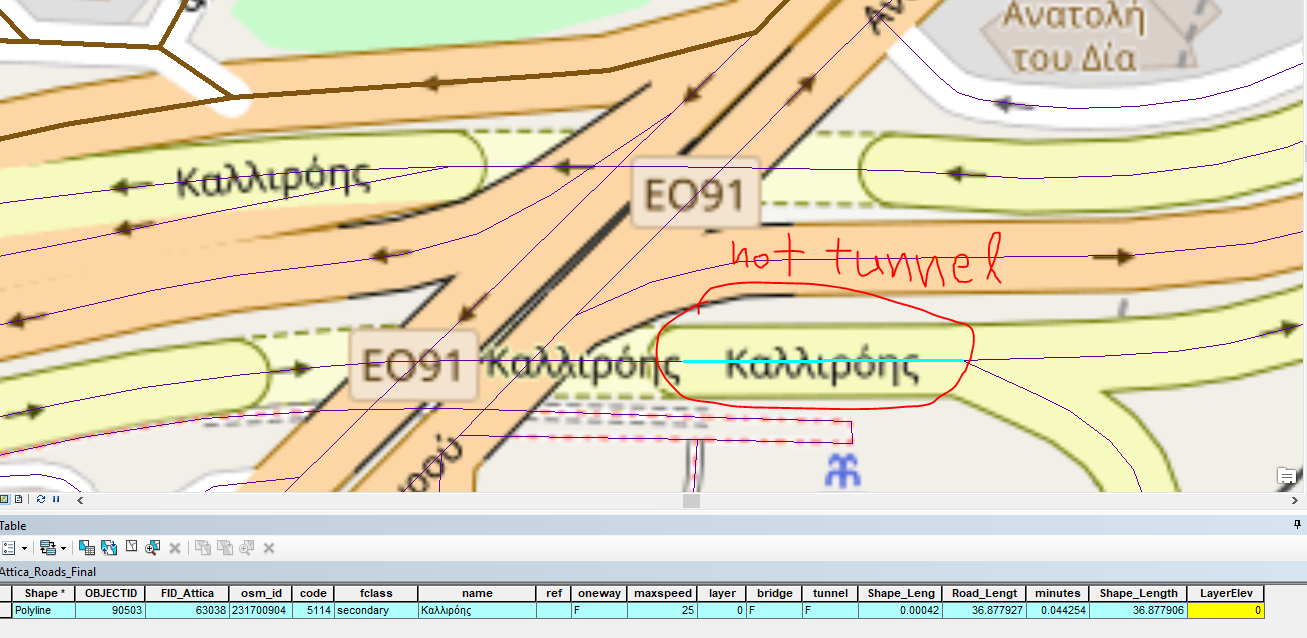Click map tips icon at map corner

[x=1286, y=478]
